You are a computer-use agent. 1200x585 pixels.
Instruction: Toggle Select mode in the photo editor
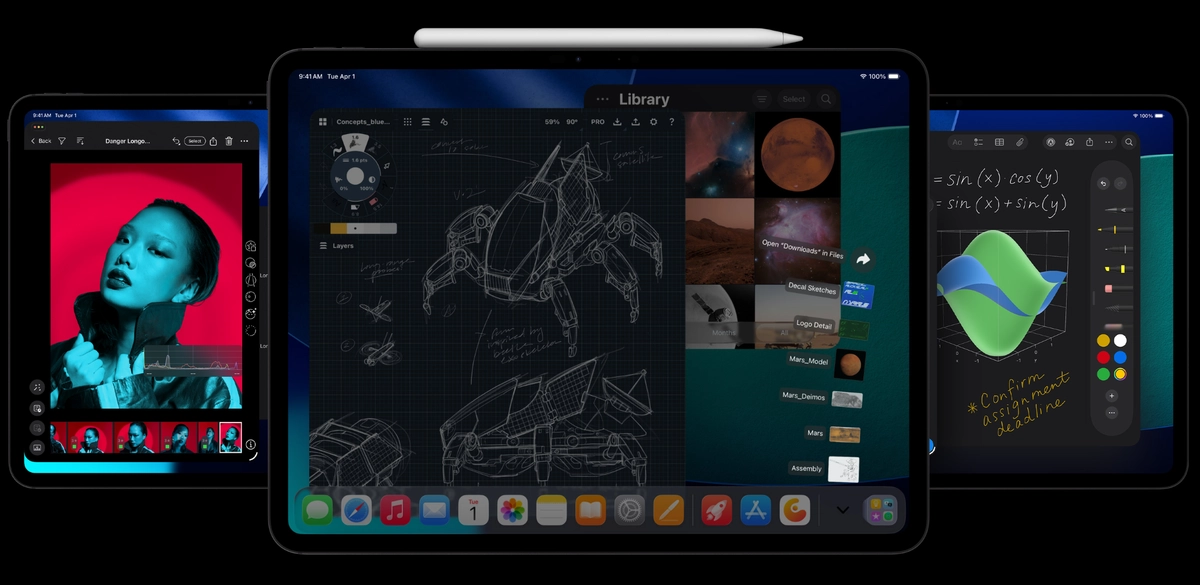pos(194,141)
